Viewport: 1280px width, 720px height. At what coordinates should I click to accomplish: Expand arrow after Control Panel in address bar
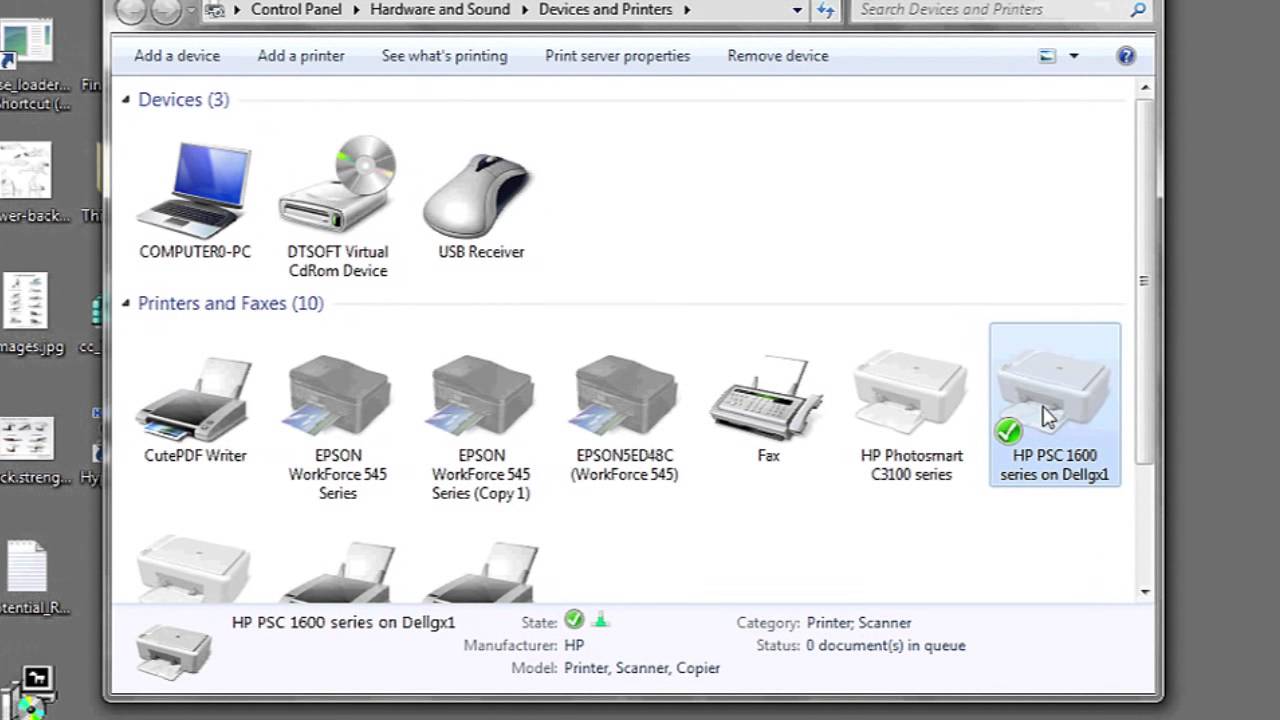tap(355, 10)
